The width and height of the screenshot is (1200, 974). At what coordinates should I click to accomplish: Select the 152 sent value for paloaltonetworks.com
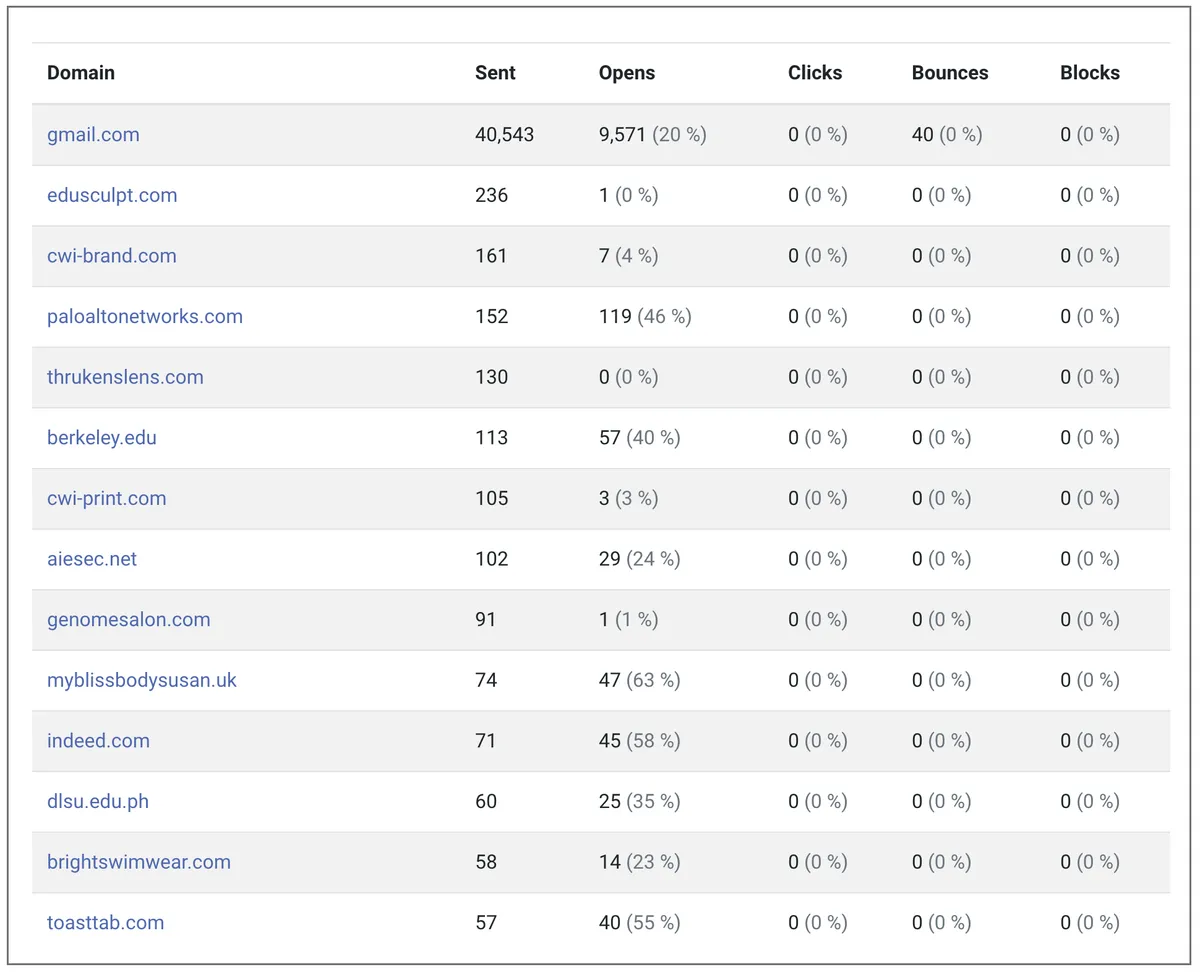pyautogui.click(x=492, y=316)
